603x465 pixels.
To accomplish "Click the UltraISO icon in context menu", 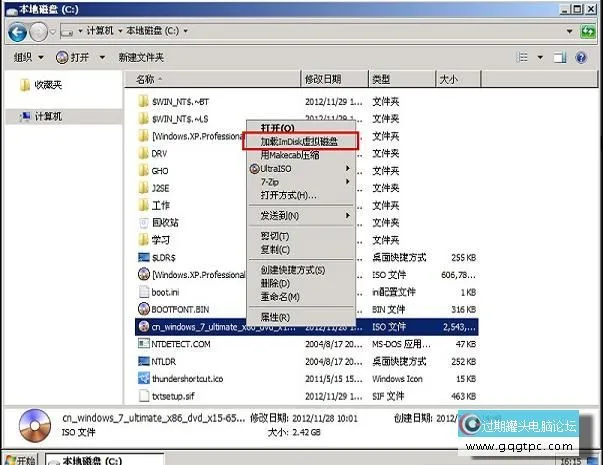I will (x=254, y=168).
